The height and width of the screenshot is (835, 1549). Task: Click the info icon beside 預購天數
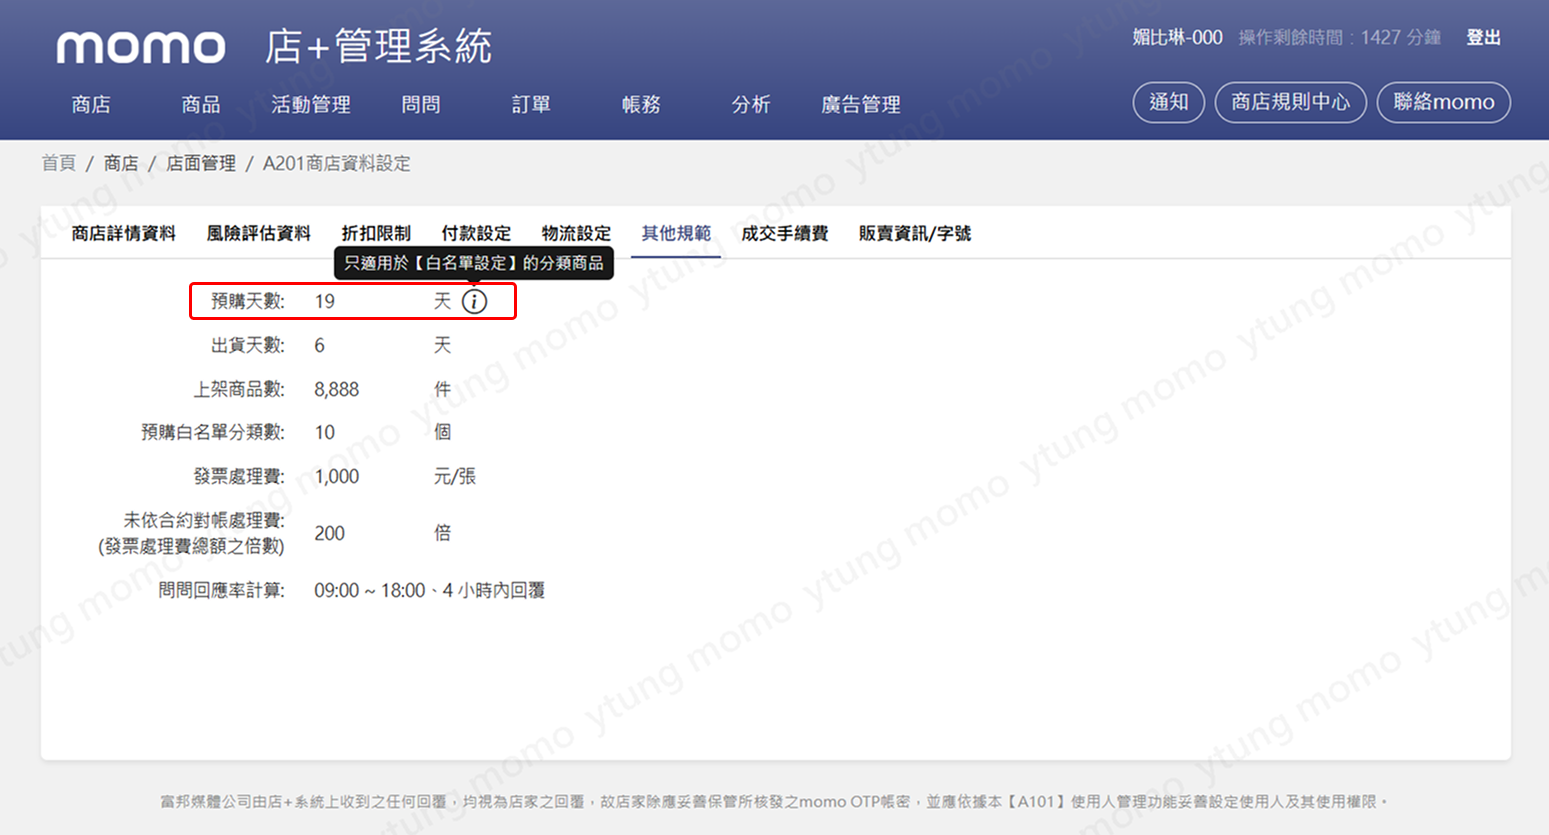coord(474,301)
